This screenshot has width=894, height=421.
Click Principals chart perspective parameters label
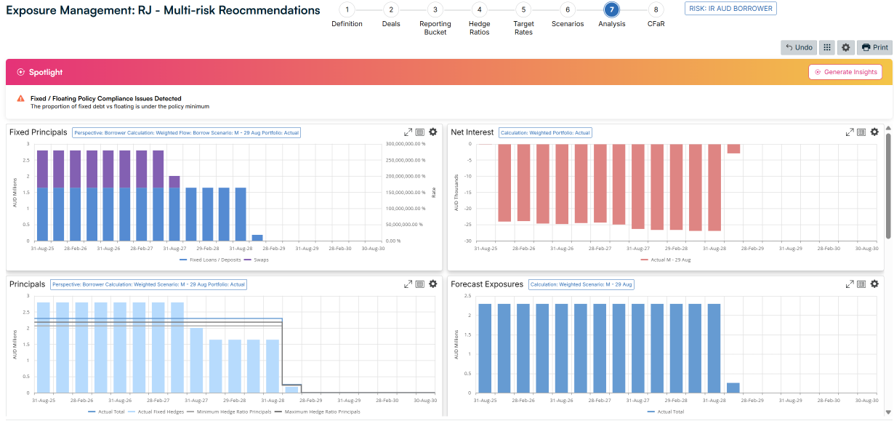(x=148, y=284)
